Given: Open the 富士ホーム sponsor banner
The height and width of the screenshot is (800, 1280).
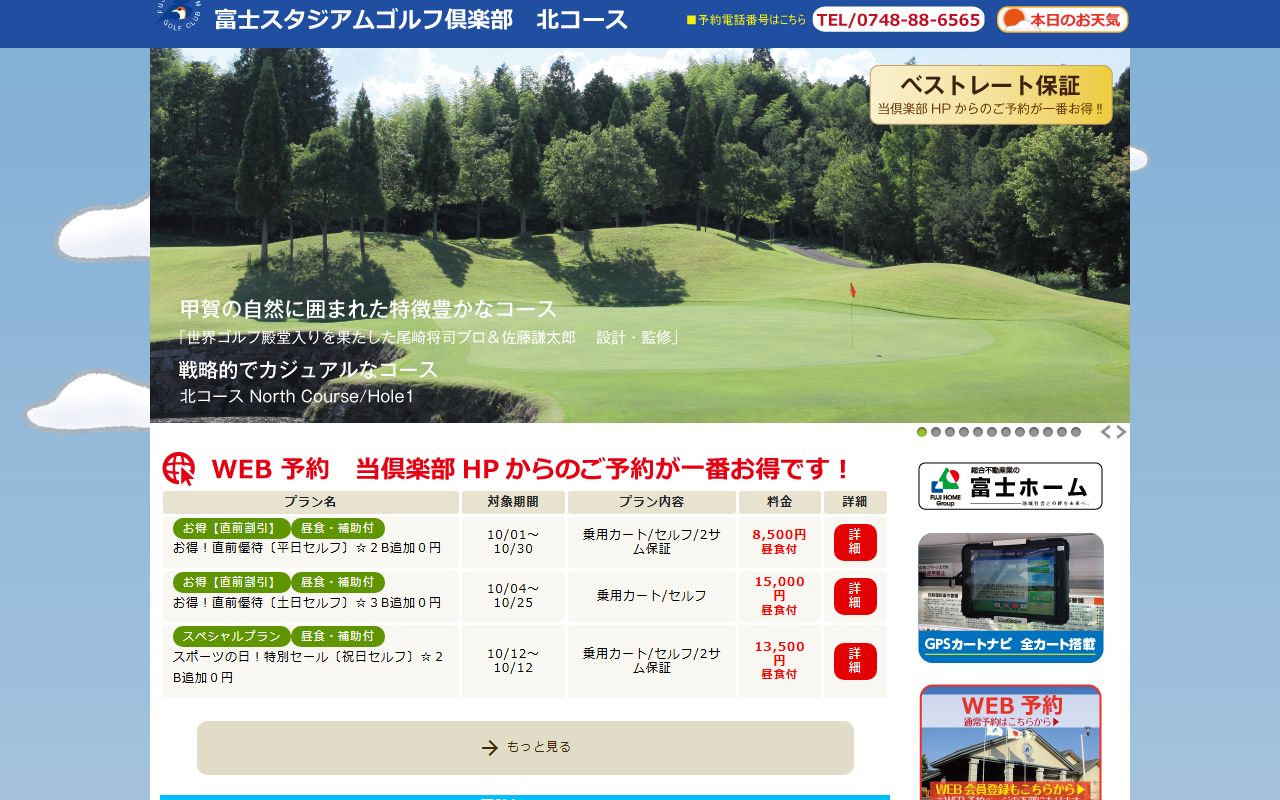Looking at the screenshot, I should pyautogui.click(x=1010, y=486).
